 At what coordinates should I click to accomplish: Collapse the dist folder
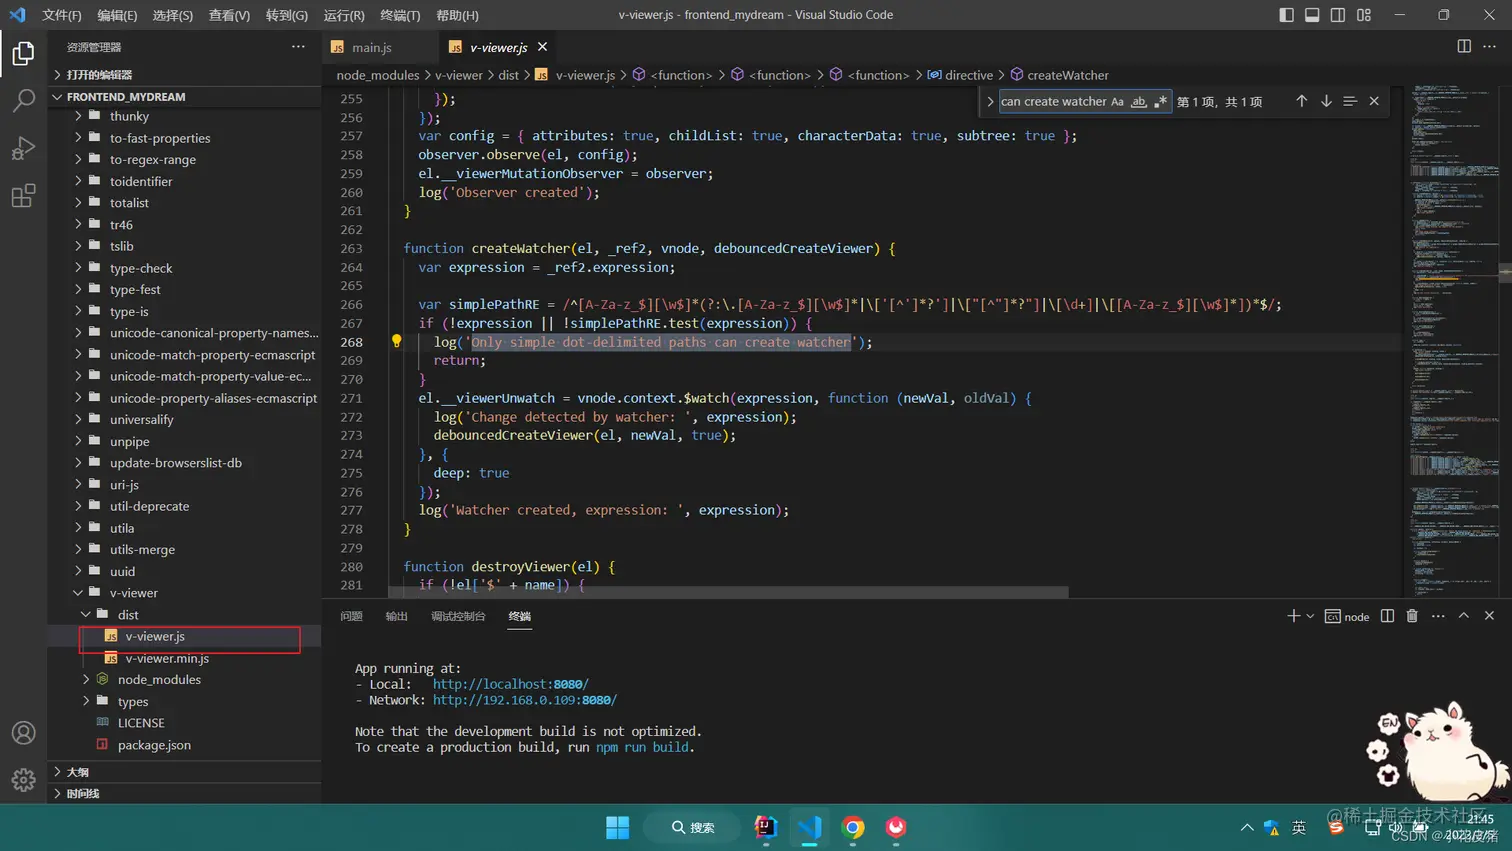pos(127,615)
